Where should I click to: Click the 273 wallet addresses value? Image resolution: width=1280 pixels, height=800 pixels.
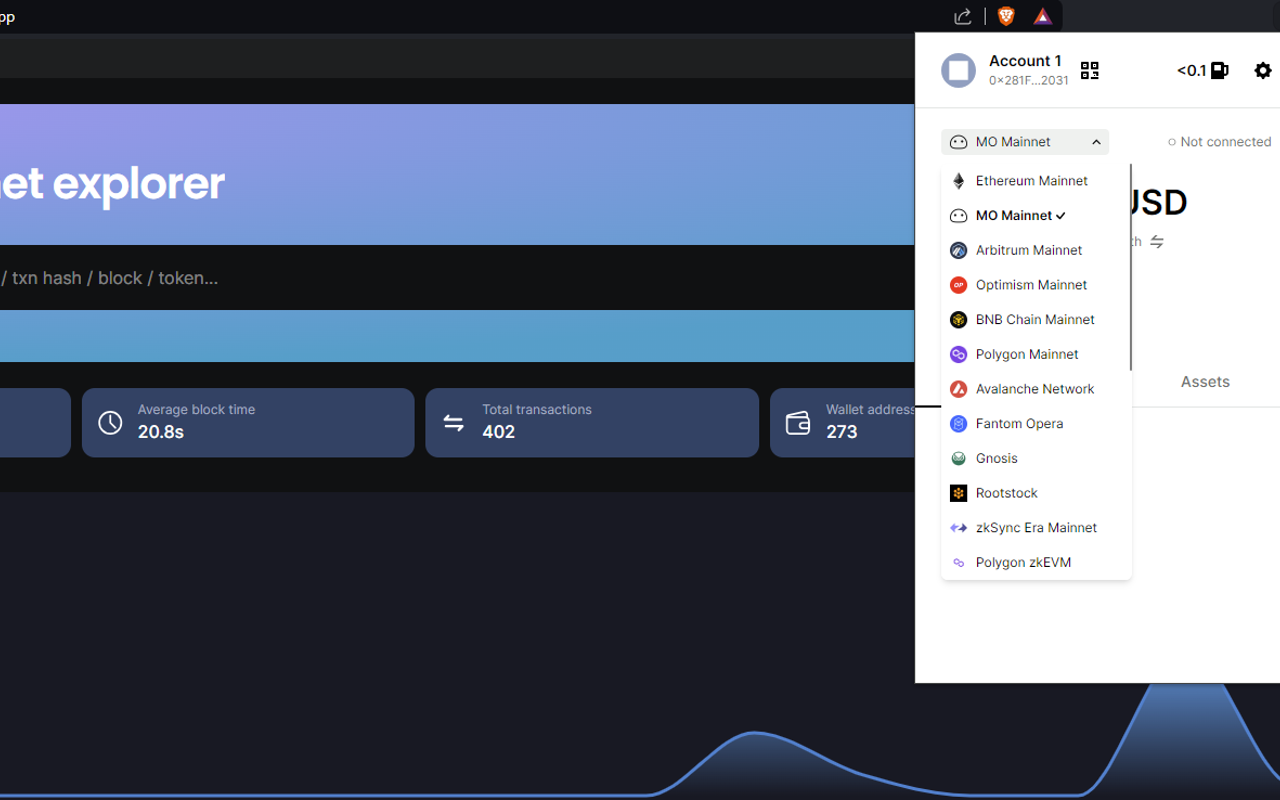tap(842, 432)
